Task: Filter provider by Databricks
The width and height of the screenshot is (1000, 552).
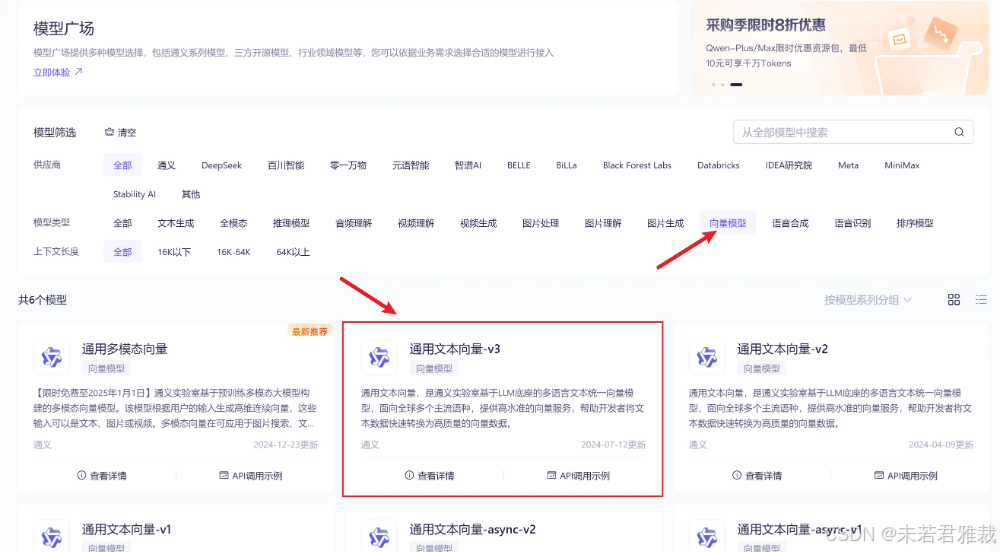Action: [718, 165]
